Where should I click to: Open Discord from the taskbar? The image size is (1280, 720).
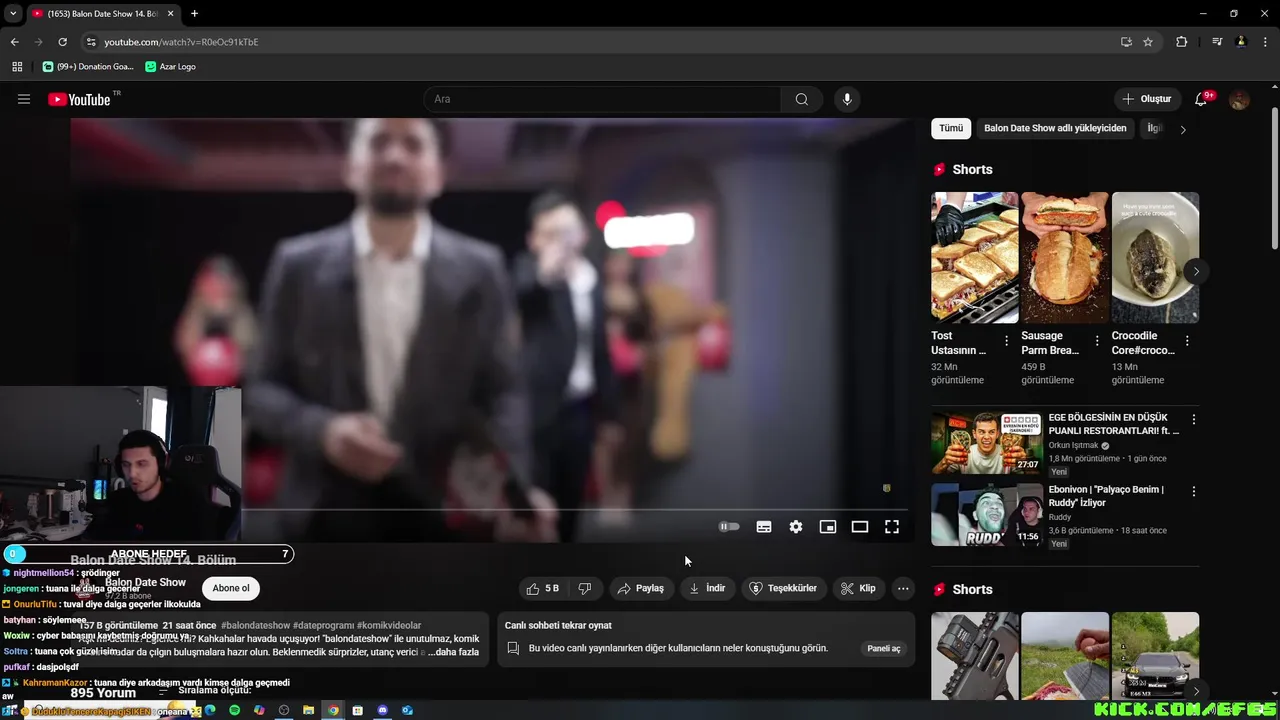[x=382, y=710]
